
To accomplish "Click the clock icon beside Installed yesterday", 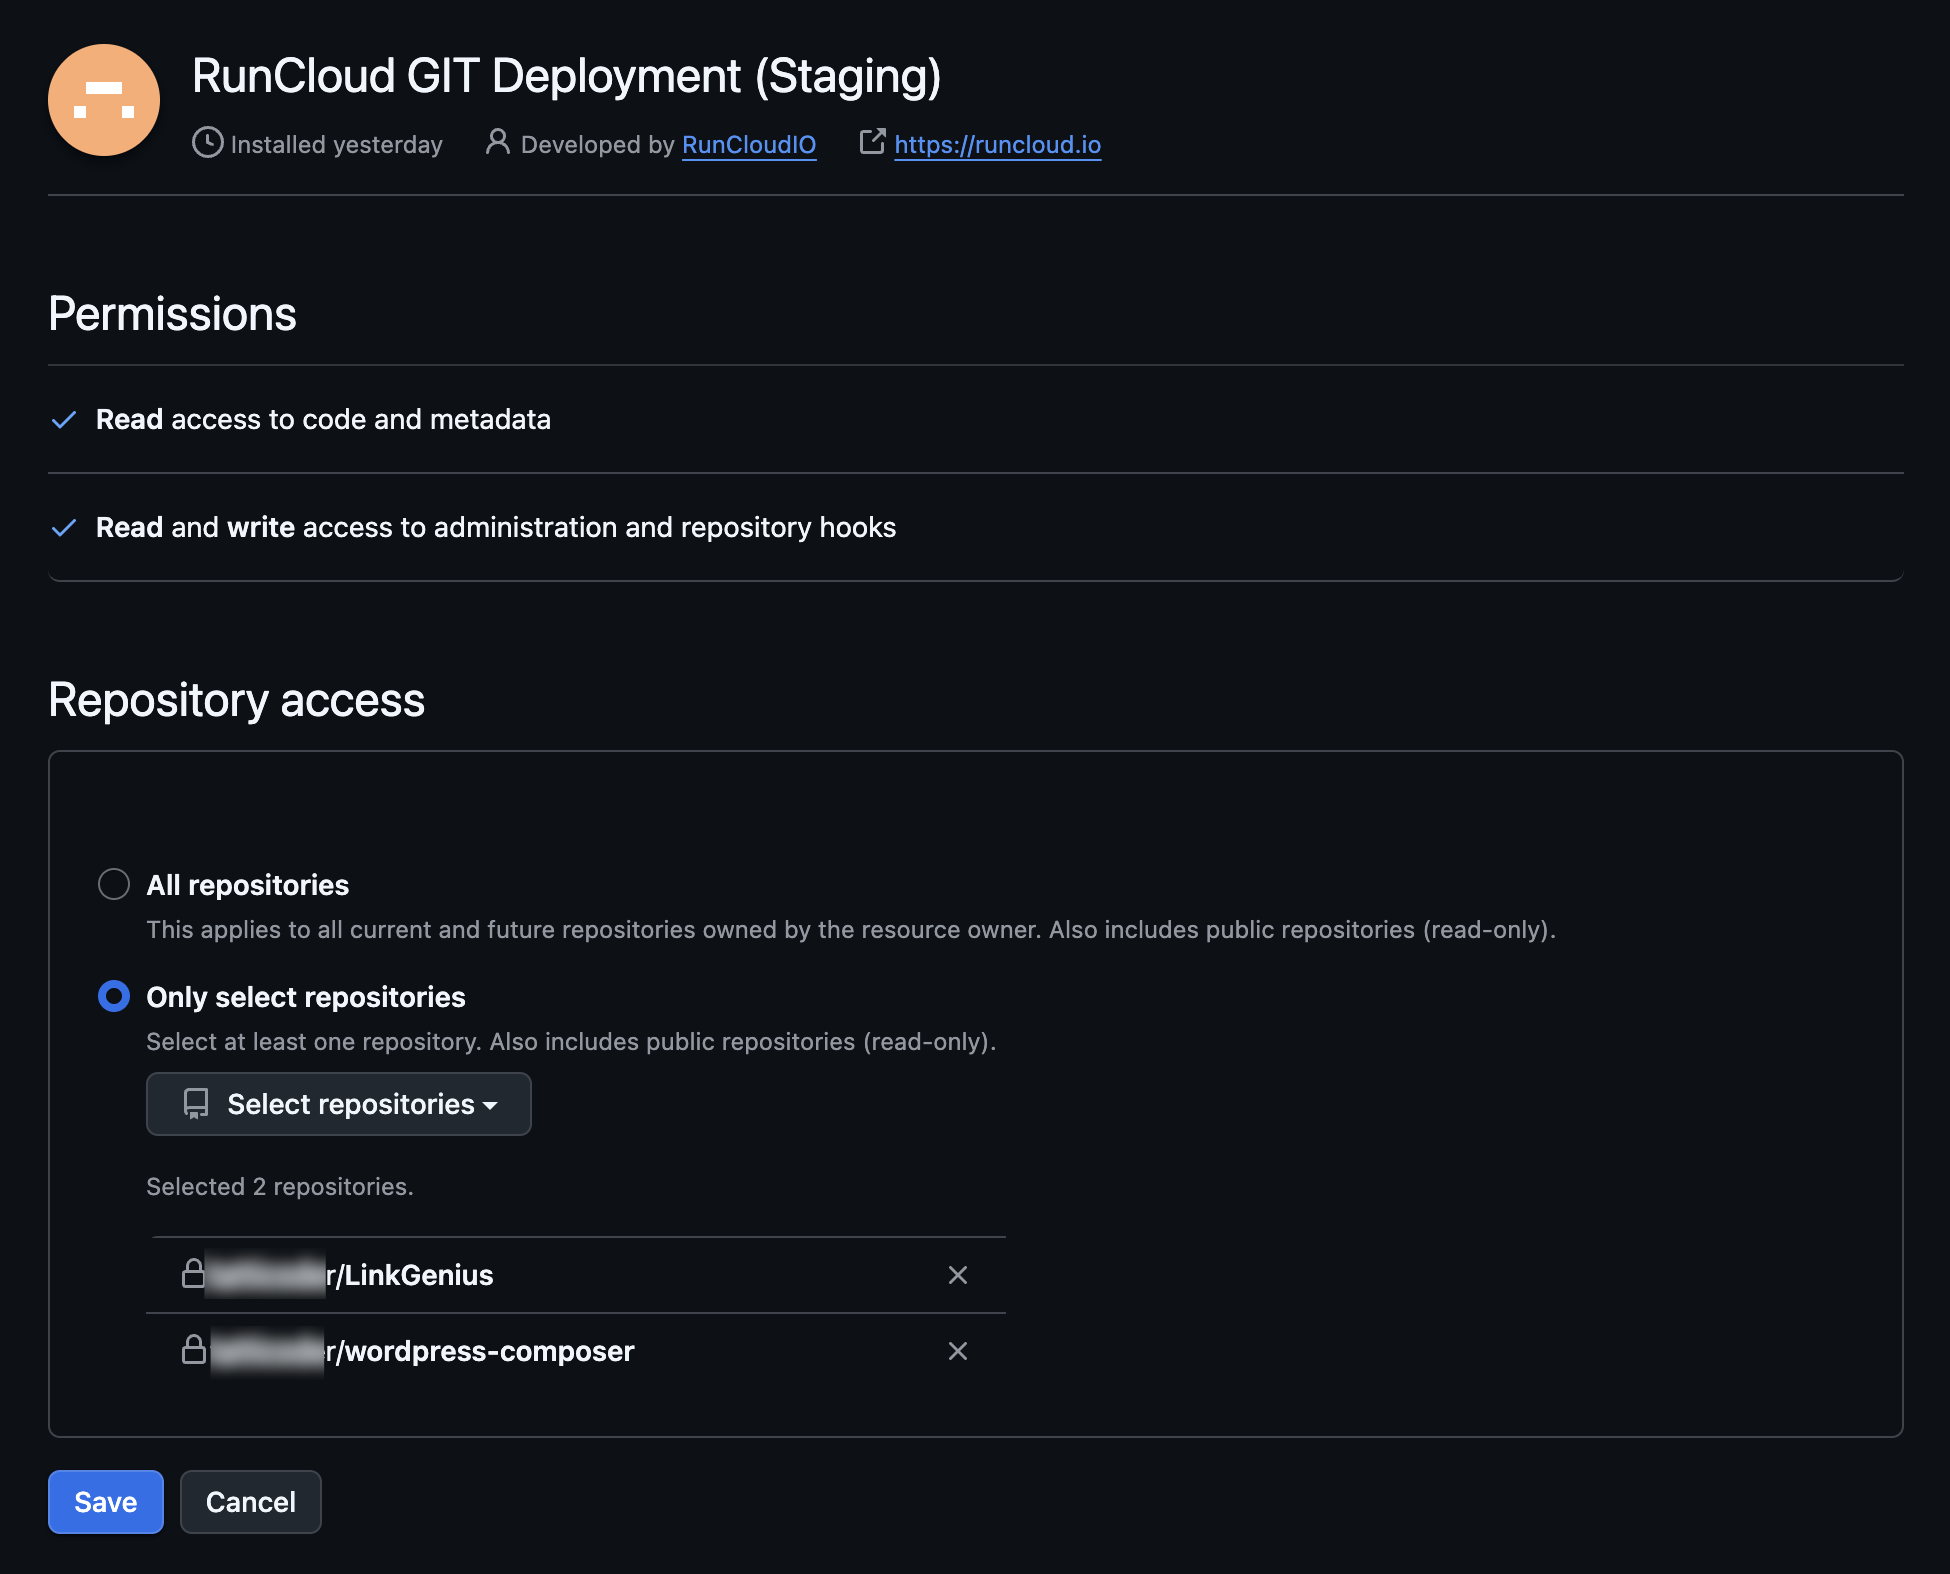I will 207,143.
